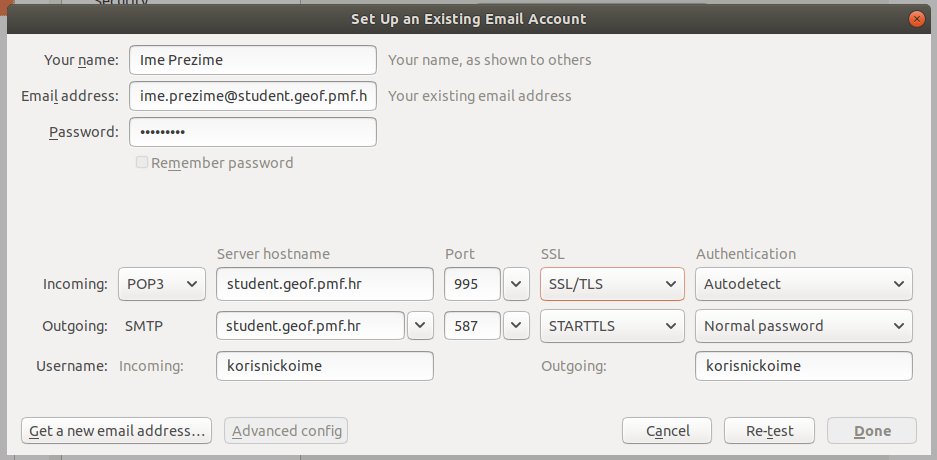
Task: Close the Set Up Email Account dialog
Action: point(916,19)
